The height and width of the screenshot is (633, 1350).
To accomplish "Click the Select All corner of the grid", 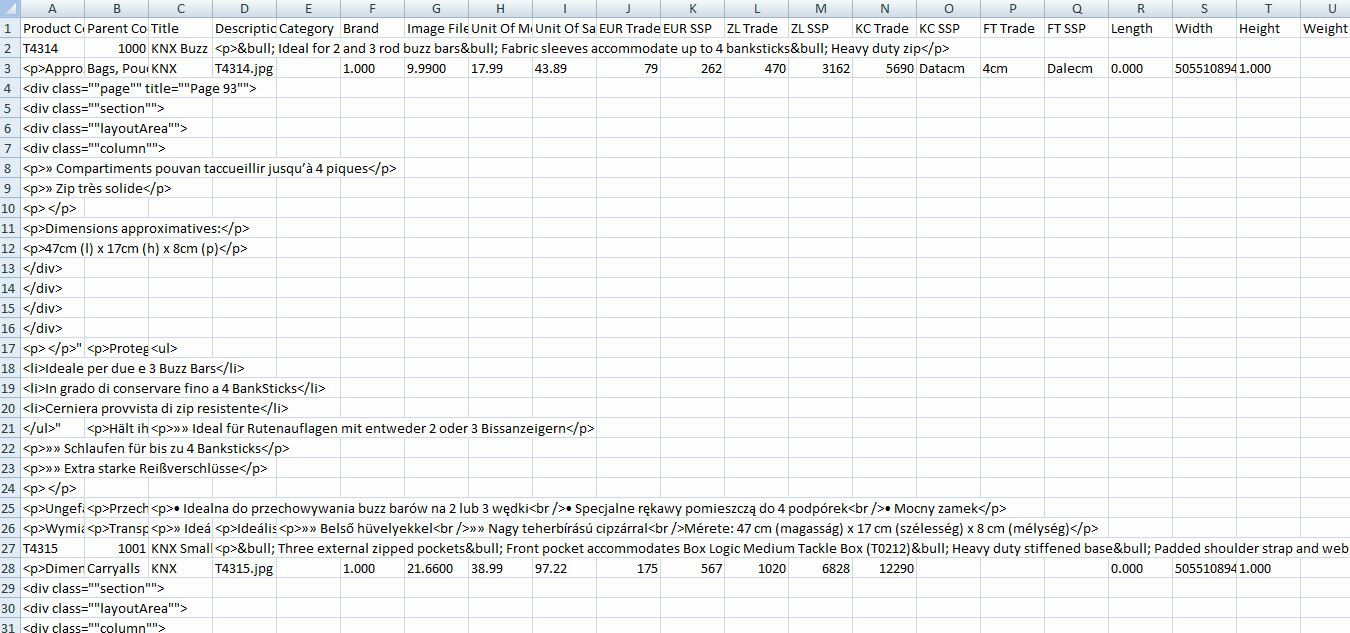I will 10,9.
